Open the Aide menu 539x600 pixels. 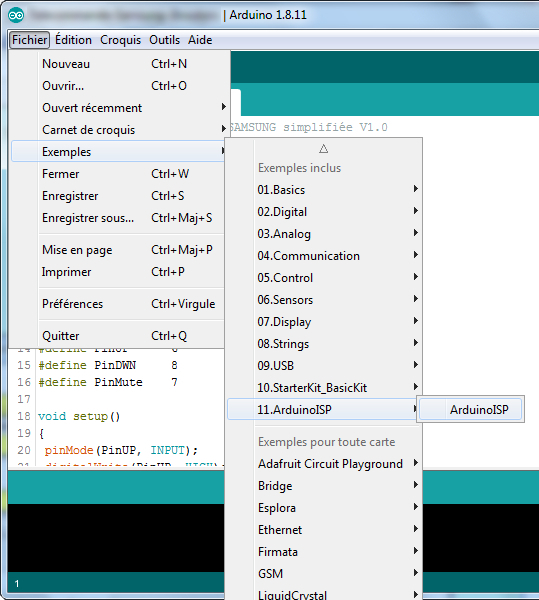200,40
